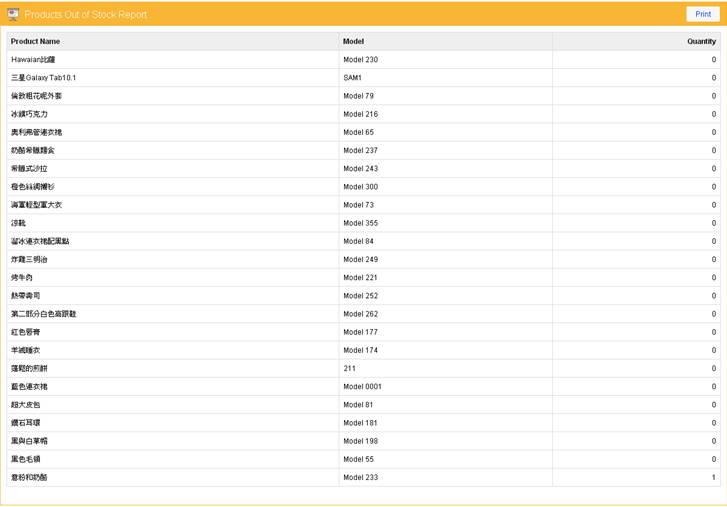Select the Model 300 cell
This screenshot has width=727, height=507.
pos(360,187)
